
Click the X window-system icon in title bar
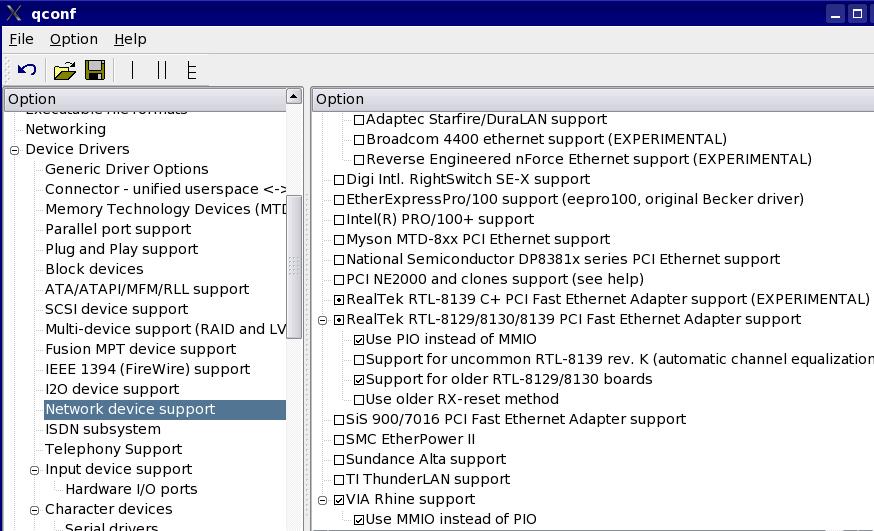pyautogui.click(x=14, y=13)
